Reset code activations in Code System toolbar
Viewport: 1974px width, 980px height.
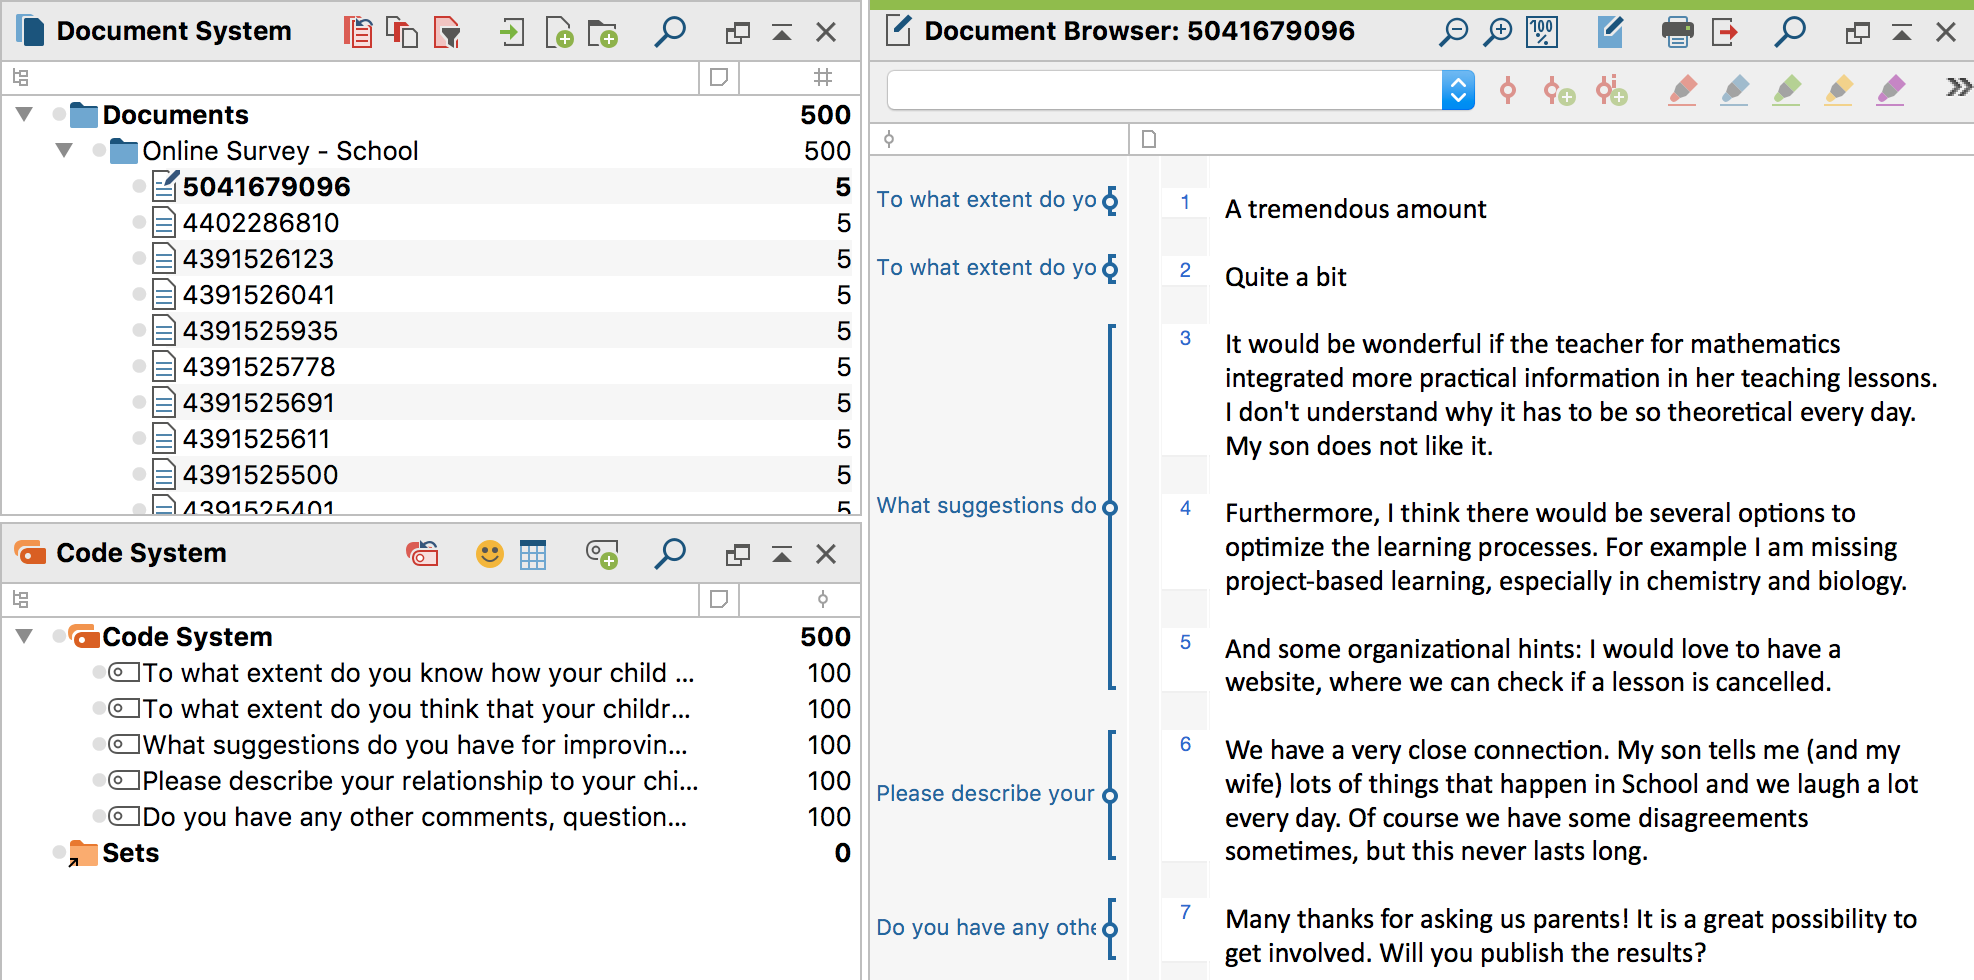[422, 553]
